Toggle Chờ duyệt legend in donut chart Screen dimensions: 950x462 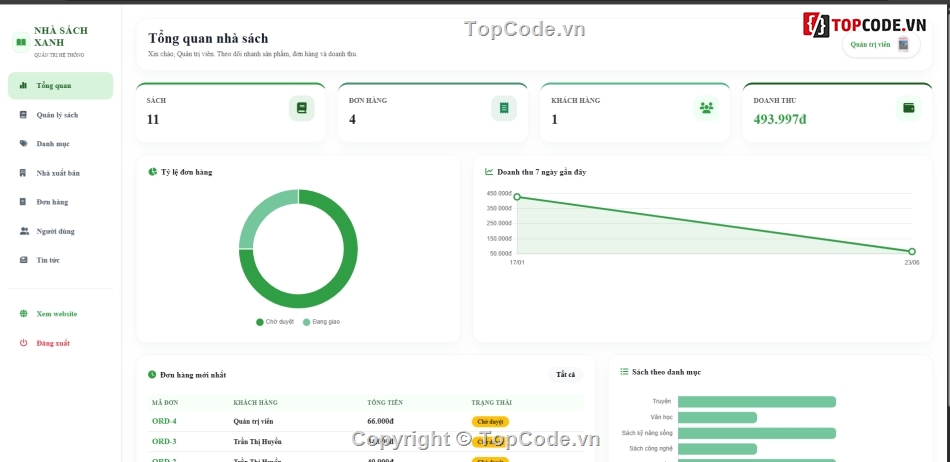click(275, 322)
